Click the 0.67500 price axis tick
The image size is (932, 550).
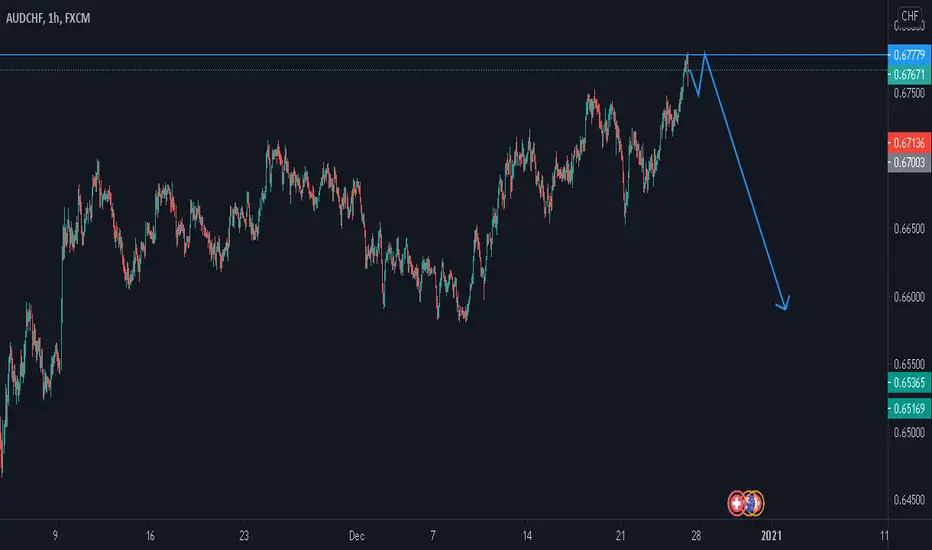tap(909, 93)
